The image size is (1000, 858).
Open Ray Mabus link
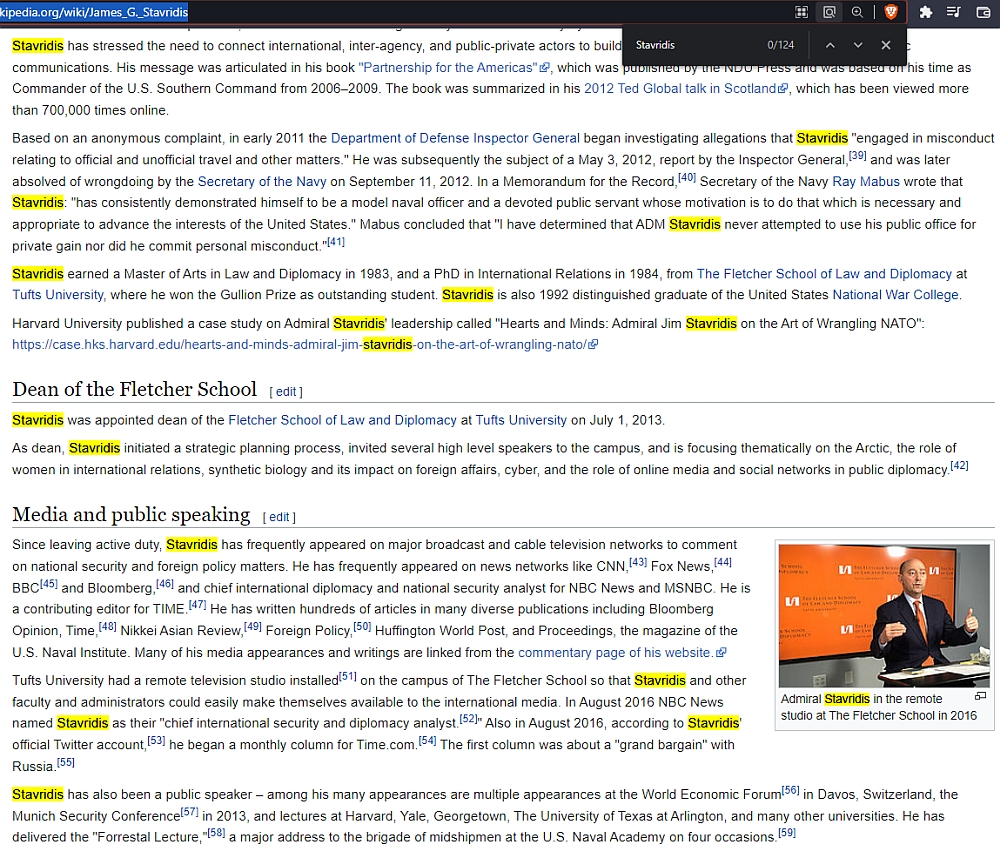coord(865,182)
